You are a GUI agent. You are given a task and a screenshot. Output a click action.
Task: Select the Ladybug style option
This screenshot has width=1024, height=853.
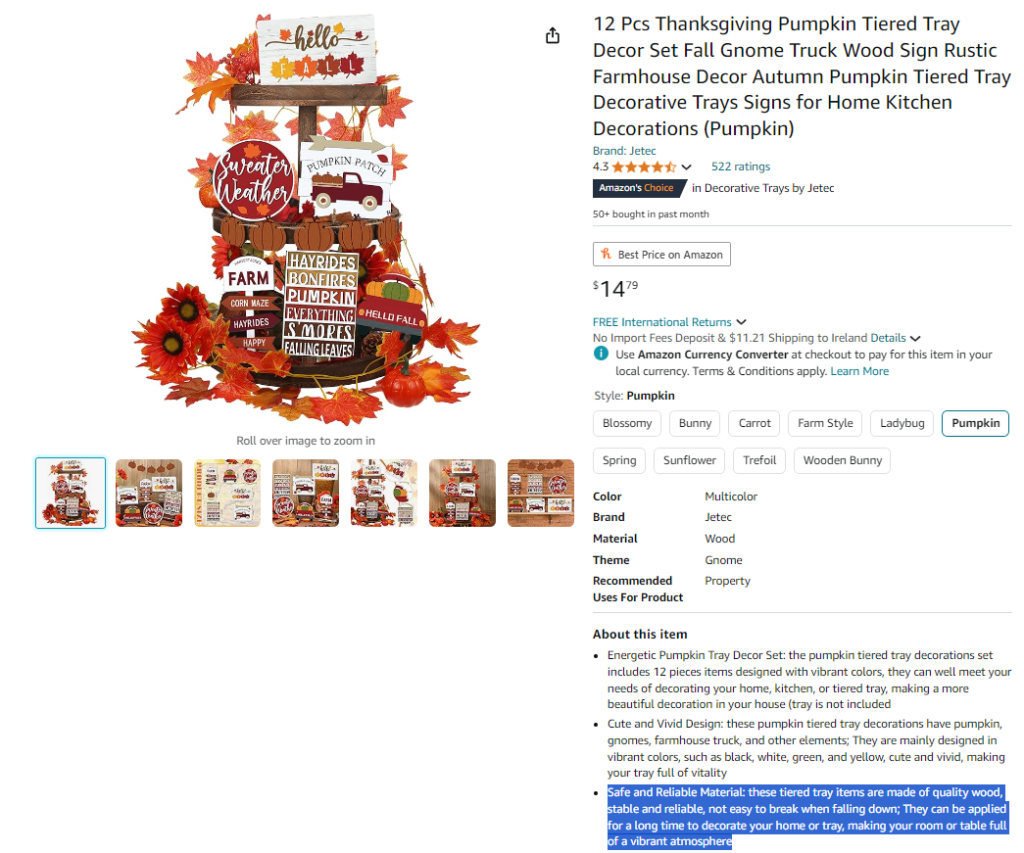click(x=902, y=423)
